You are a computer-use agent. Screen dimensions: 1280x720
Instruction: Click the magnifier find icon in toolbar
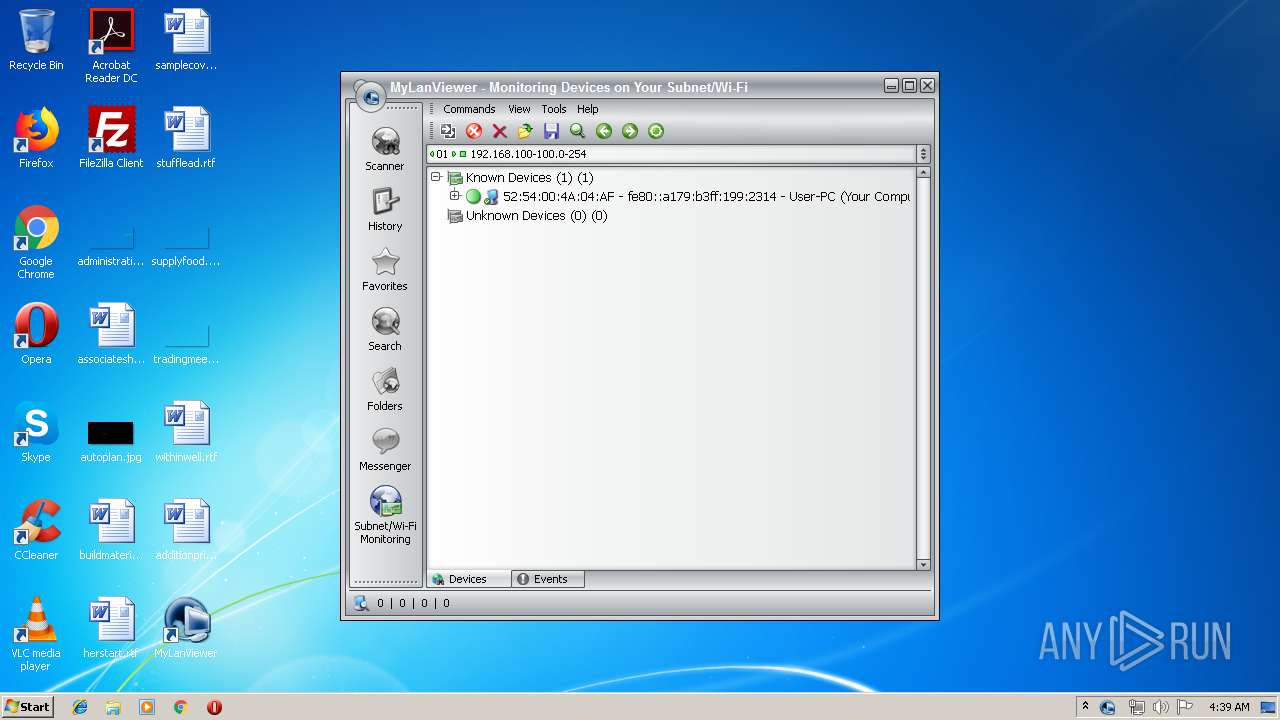click(x=577, y=131)
